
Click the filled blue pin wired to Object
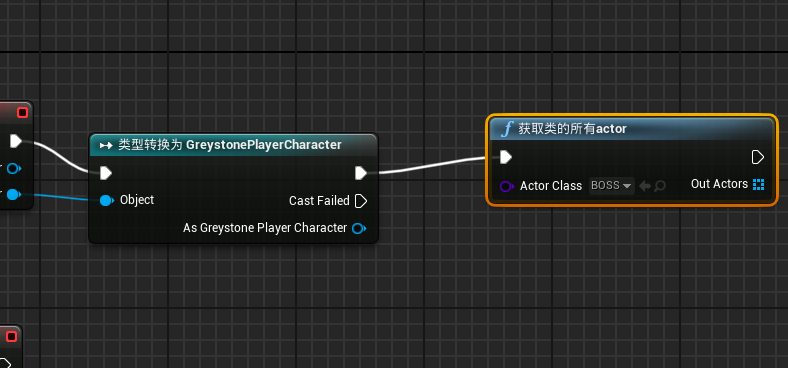[x=14, y=195]
